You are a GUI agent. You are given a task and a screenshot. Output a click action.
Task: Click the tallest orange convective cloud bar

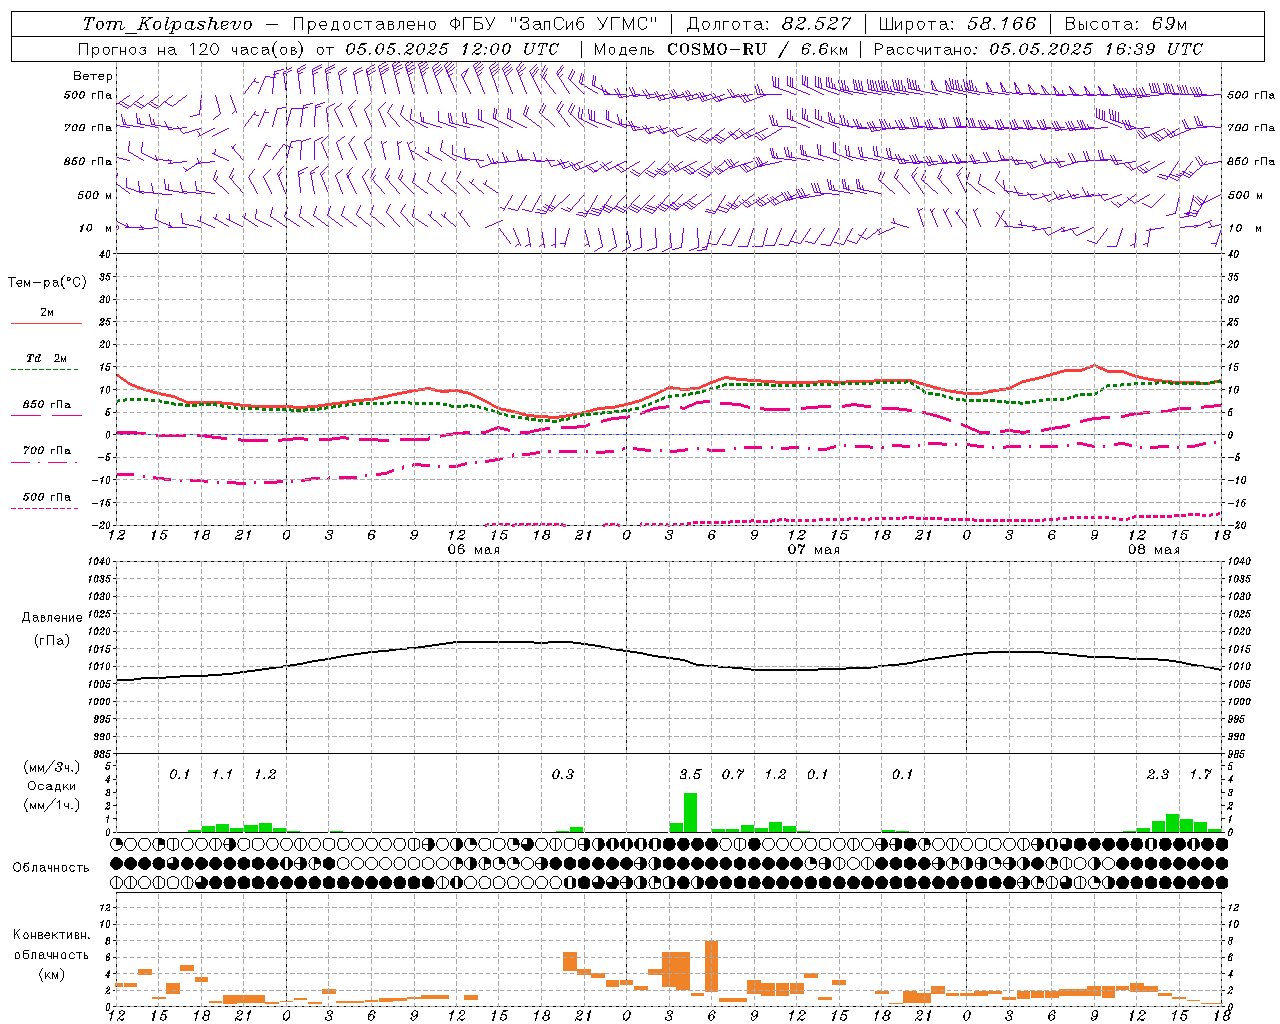[x=711, y=966]
